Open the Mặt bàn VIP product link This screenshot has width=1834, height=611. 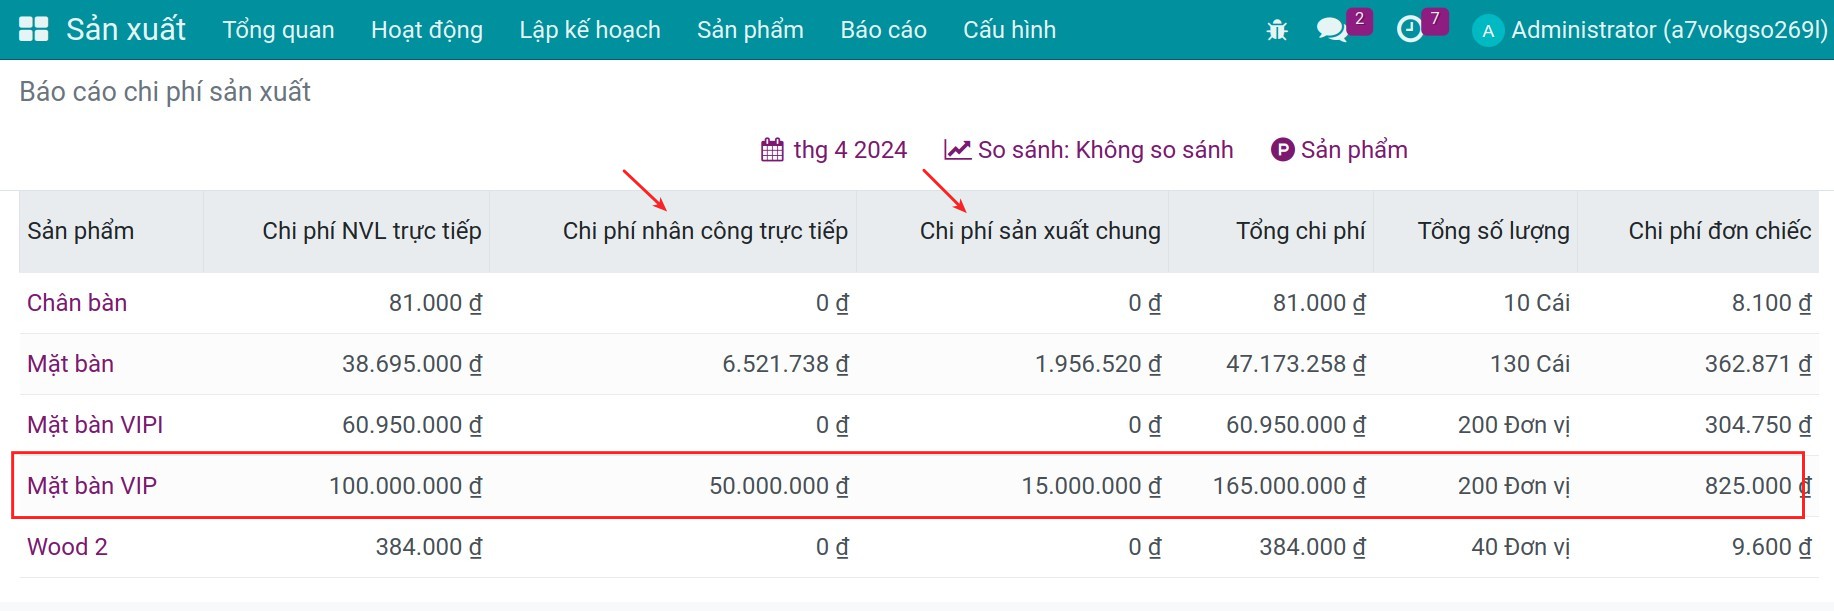[x=92, y=486]
